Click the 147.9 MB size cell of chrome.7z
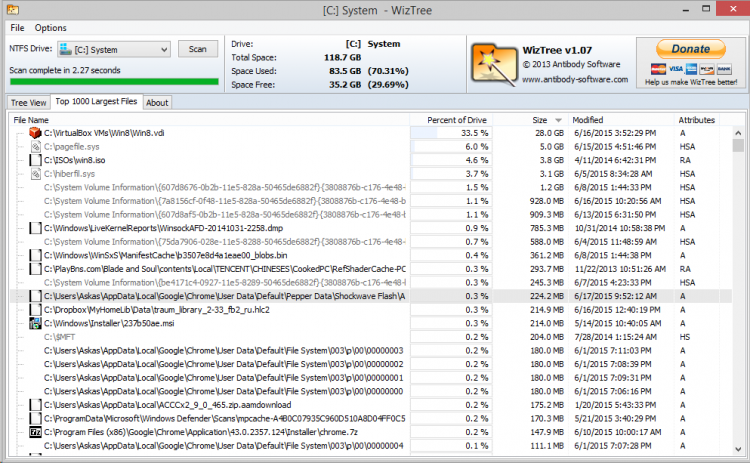The width and height of the screenshot is (750, 463). click(x=547, y=432)
